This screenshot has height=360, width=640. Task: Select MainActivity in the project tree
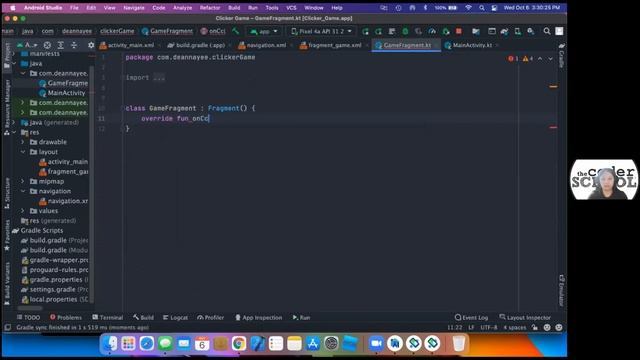[x=66, y=93]
